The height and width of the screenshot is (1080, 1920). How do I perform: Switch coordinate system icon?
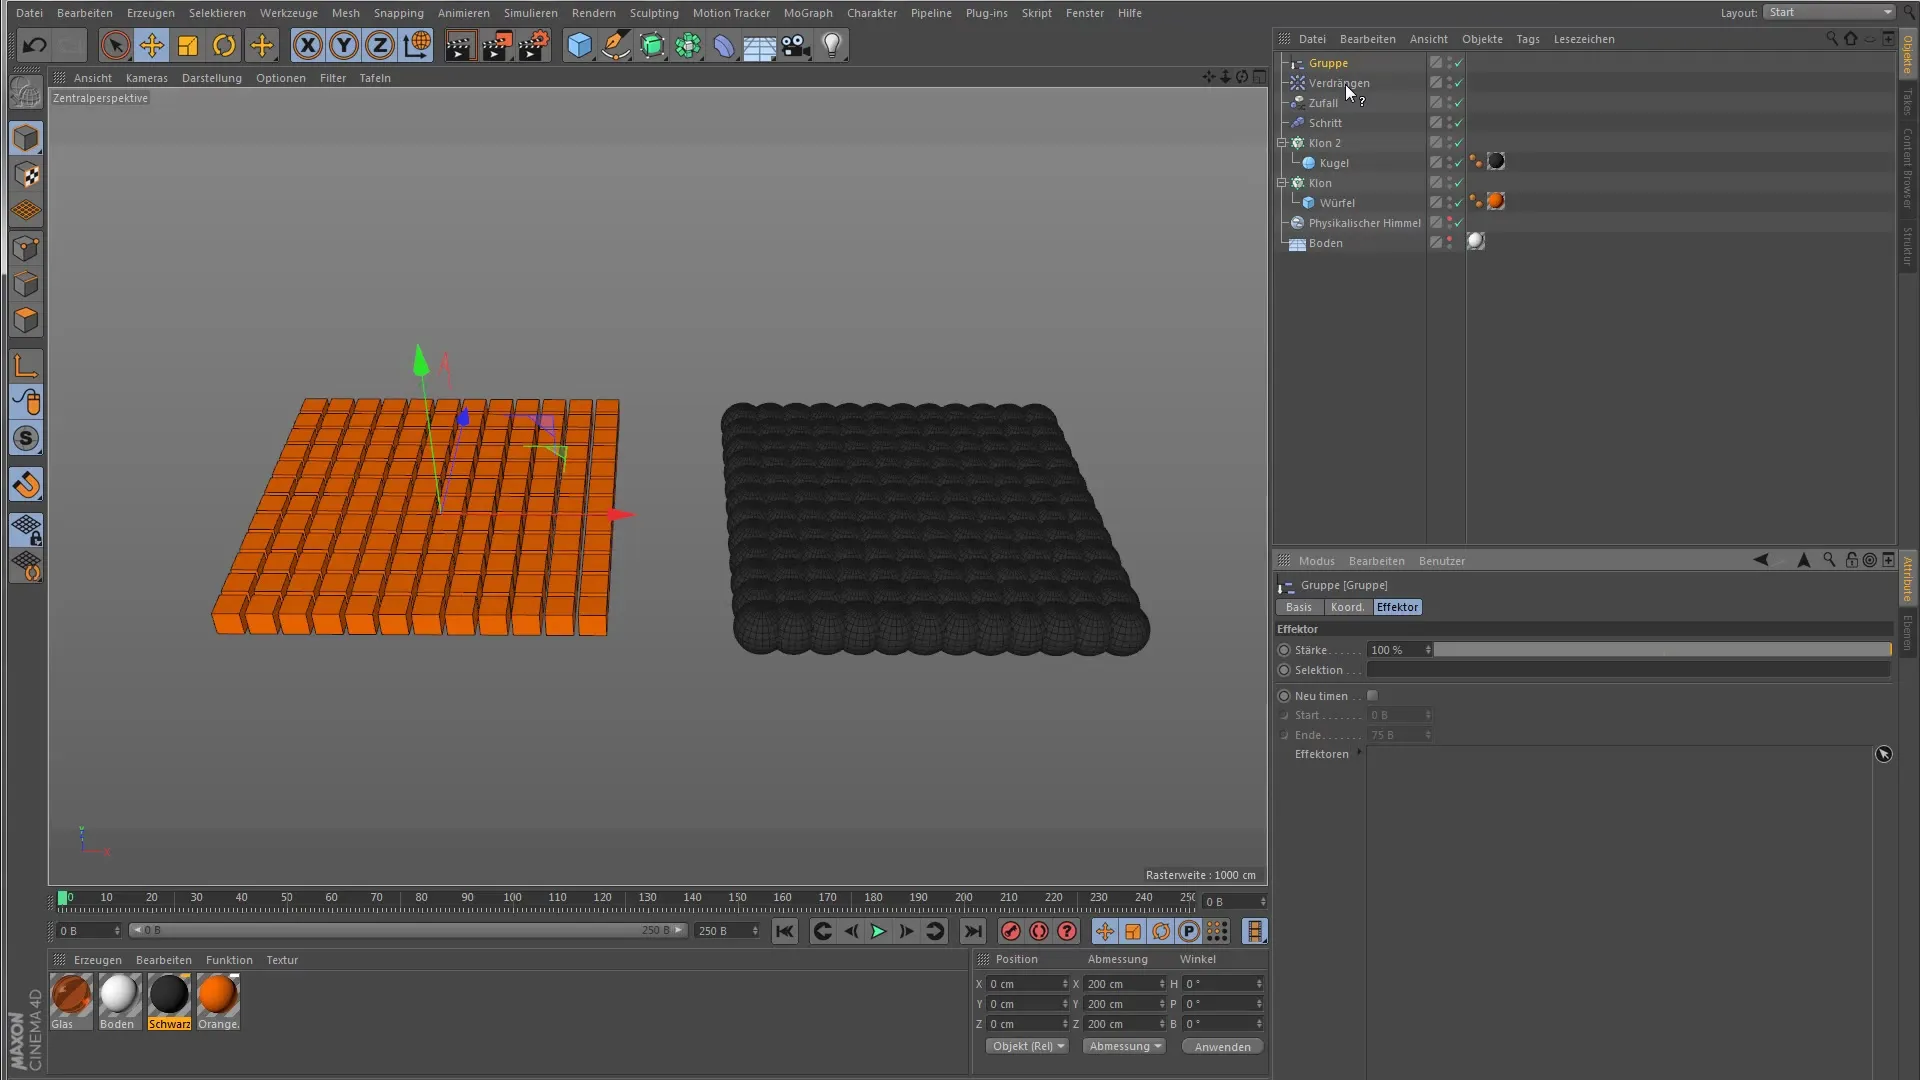[416, 45]
